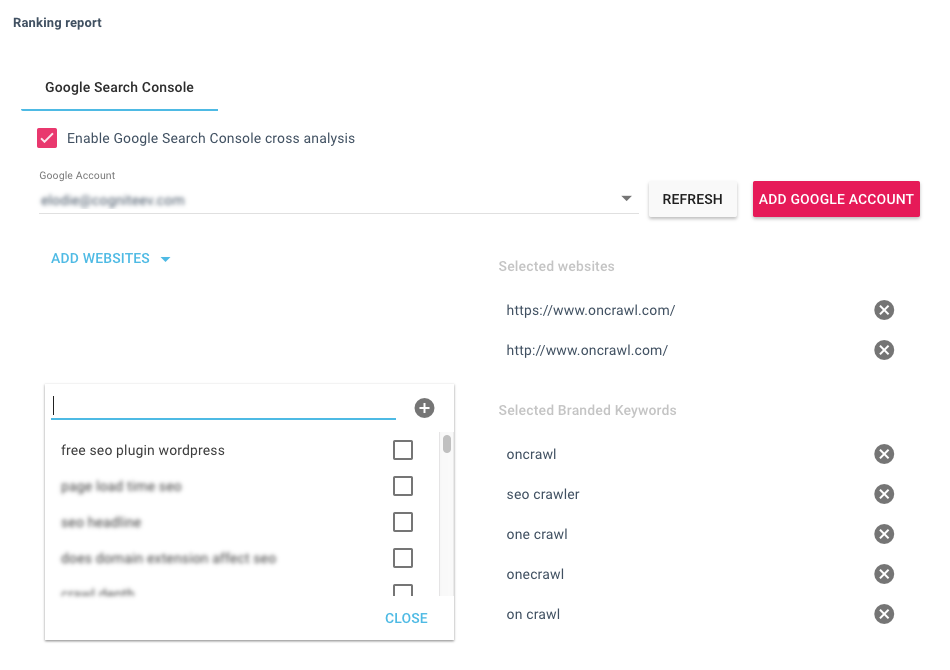This screenshot has width=950, height=670.
Task: Open the Google Account dropdown
Action: [627, 199]
